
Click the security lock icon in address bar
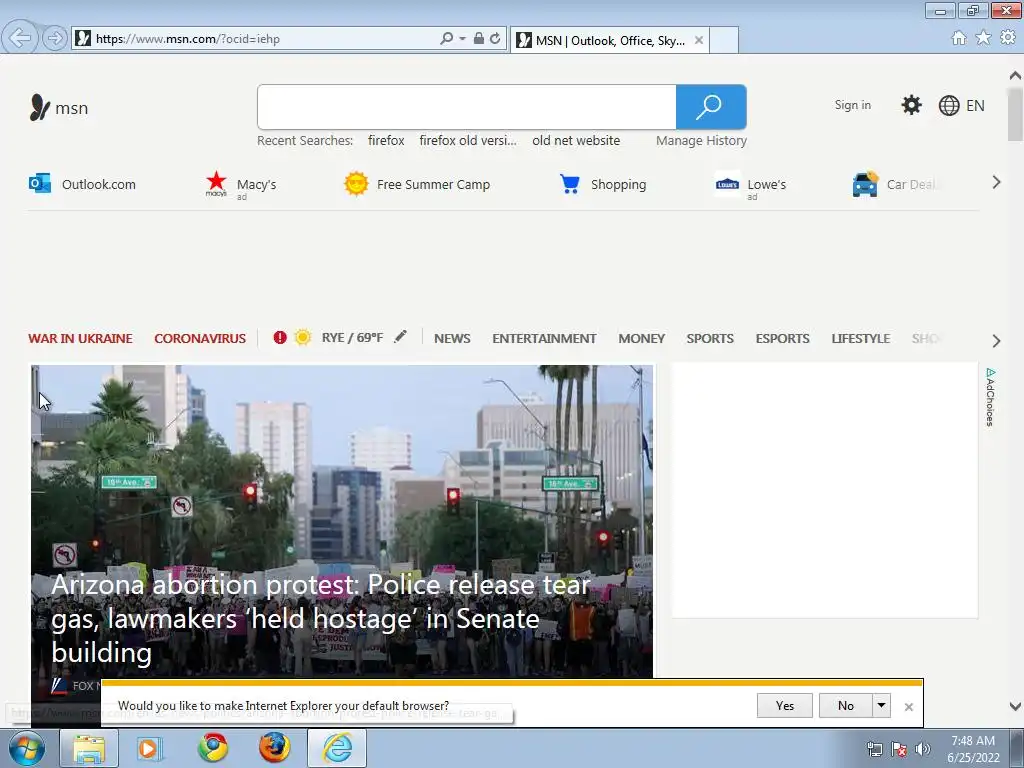point(479,39)
